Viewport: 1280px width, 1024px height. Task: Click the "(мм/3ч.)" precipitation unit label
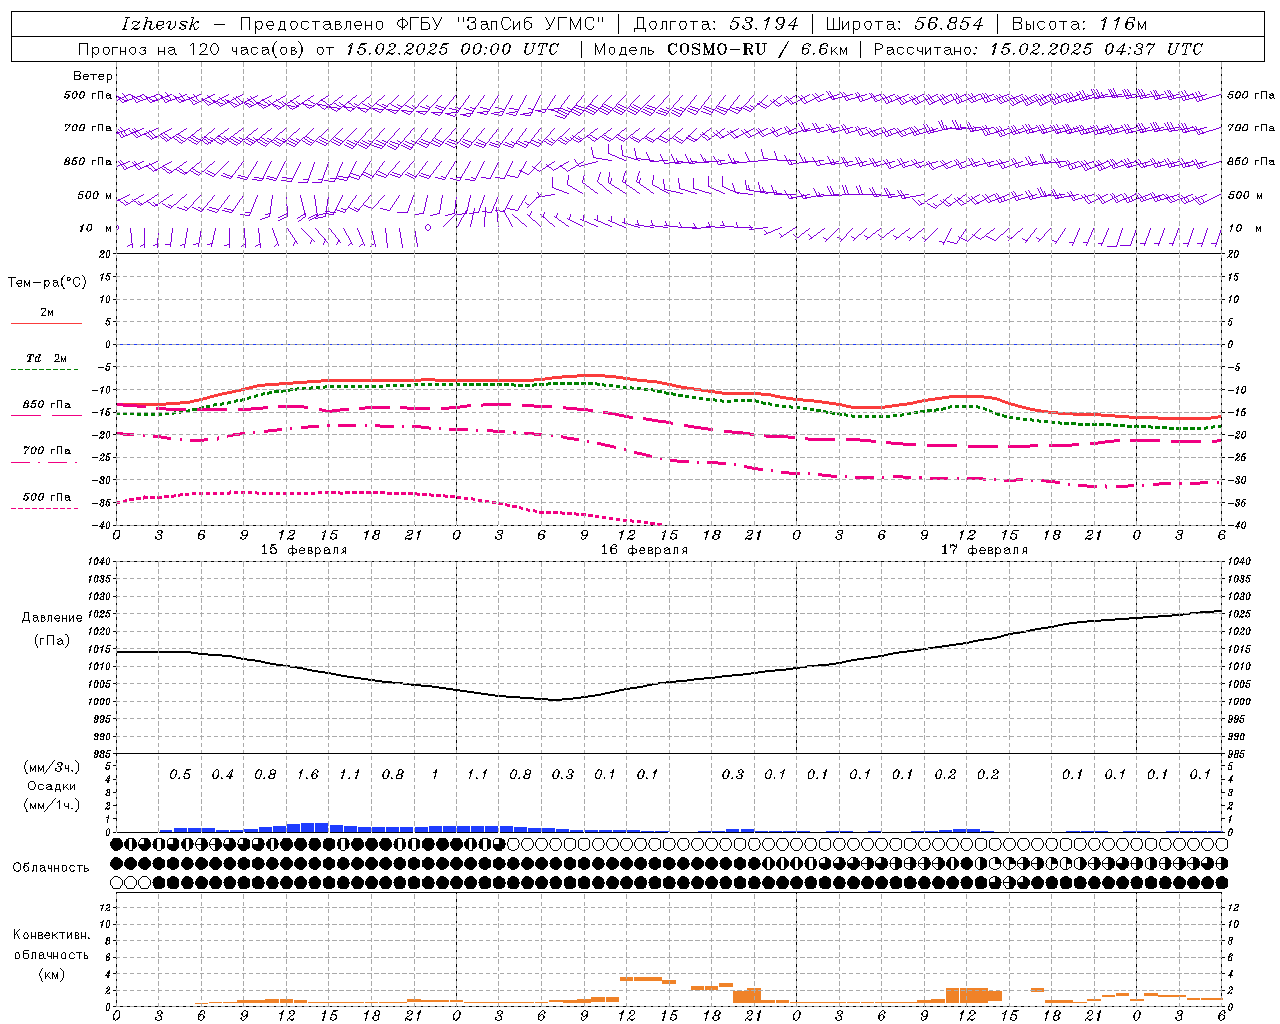coord(52,767)
